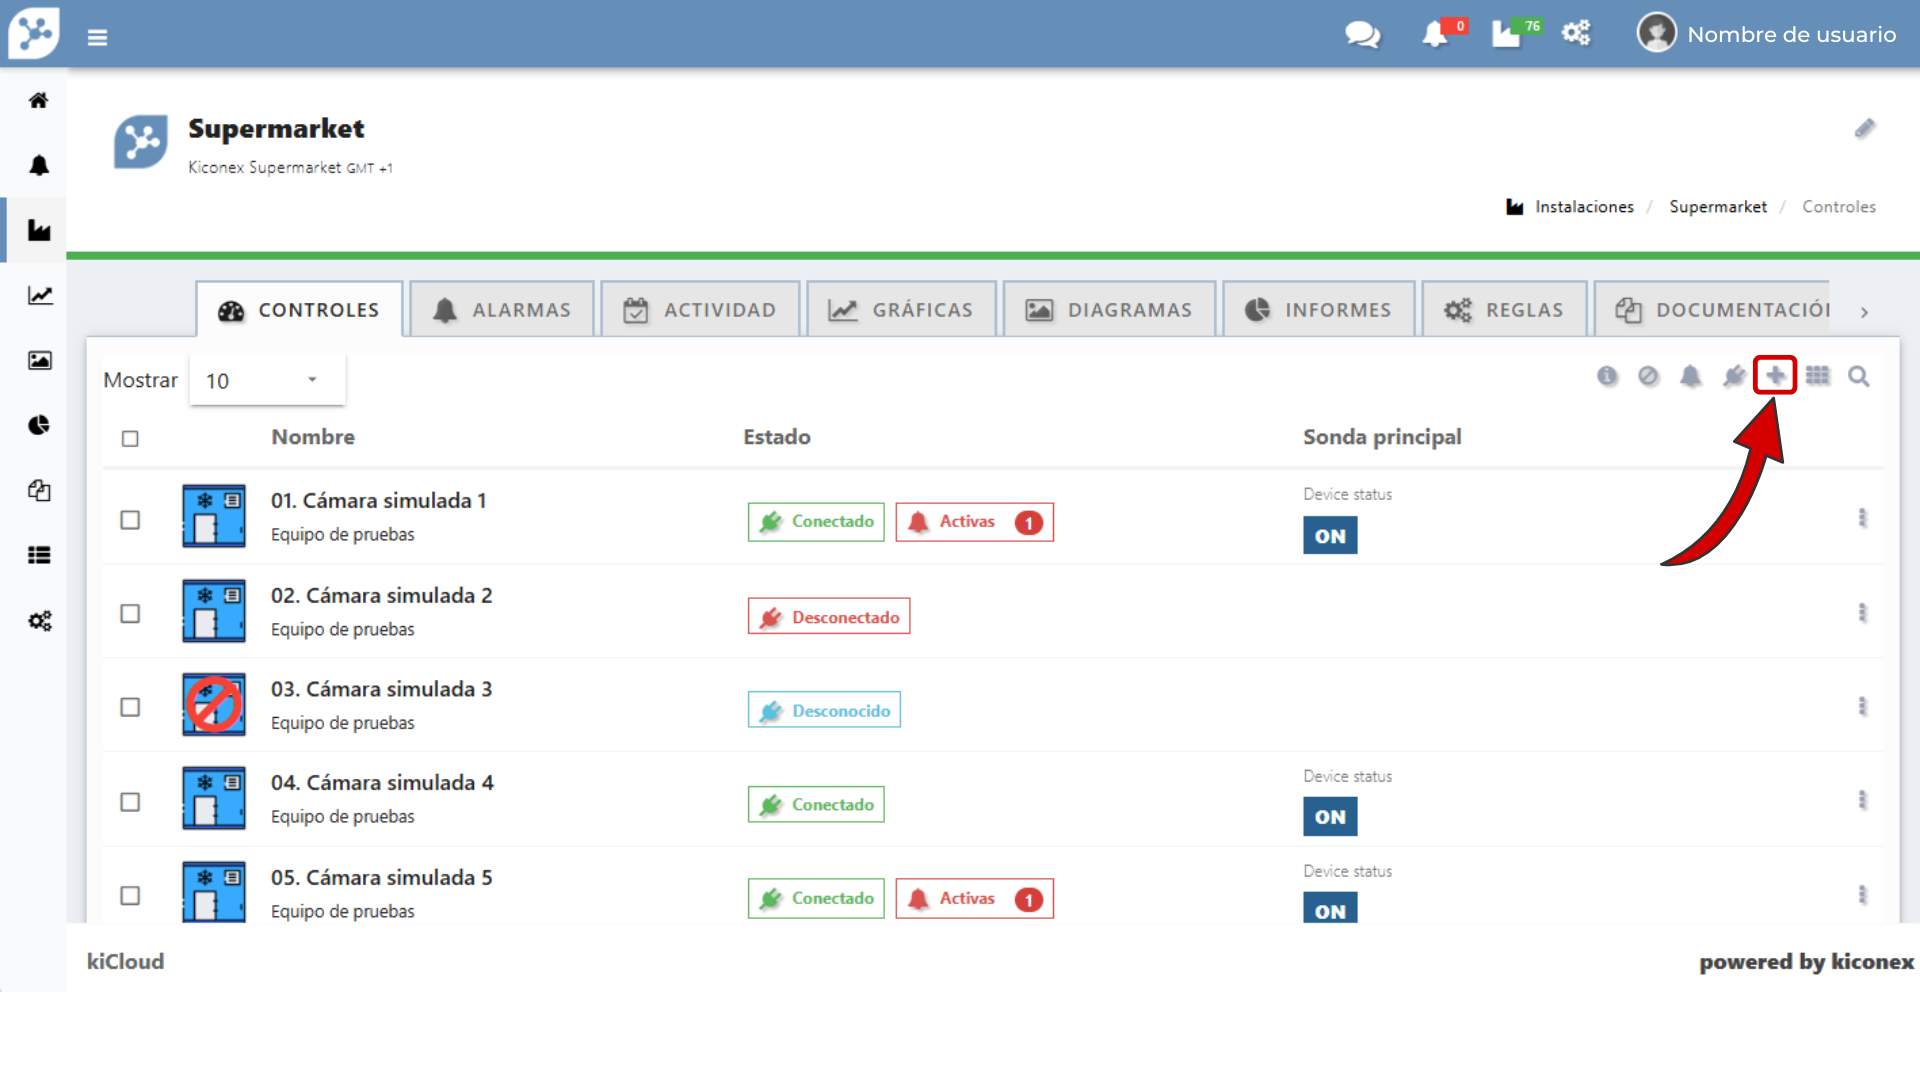Open options menu for Cámara simulada 2
This screenshot has height=1080, width=1920.
[x=1862, y=613]
